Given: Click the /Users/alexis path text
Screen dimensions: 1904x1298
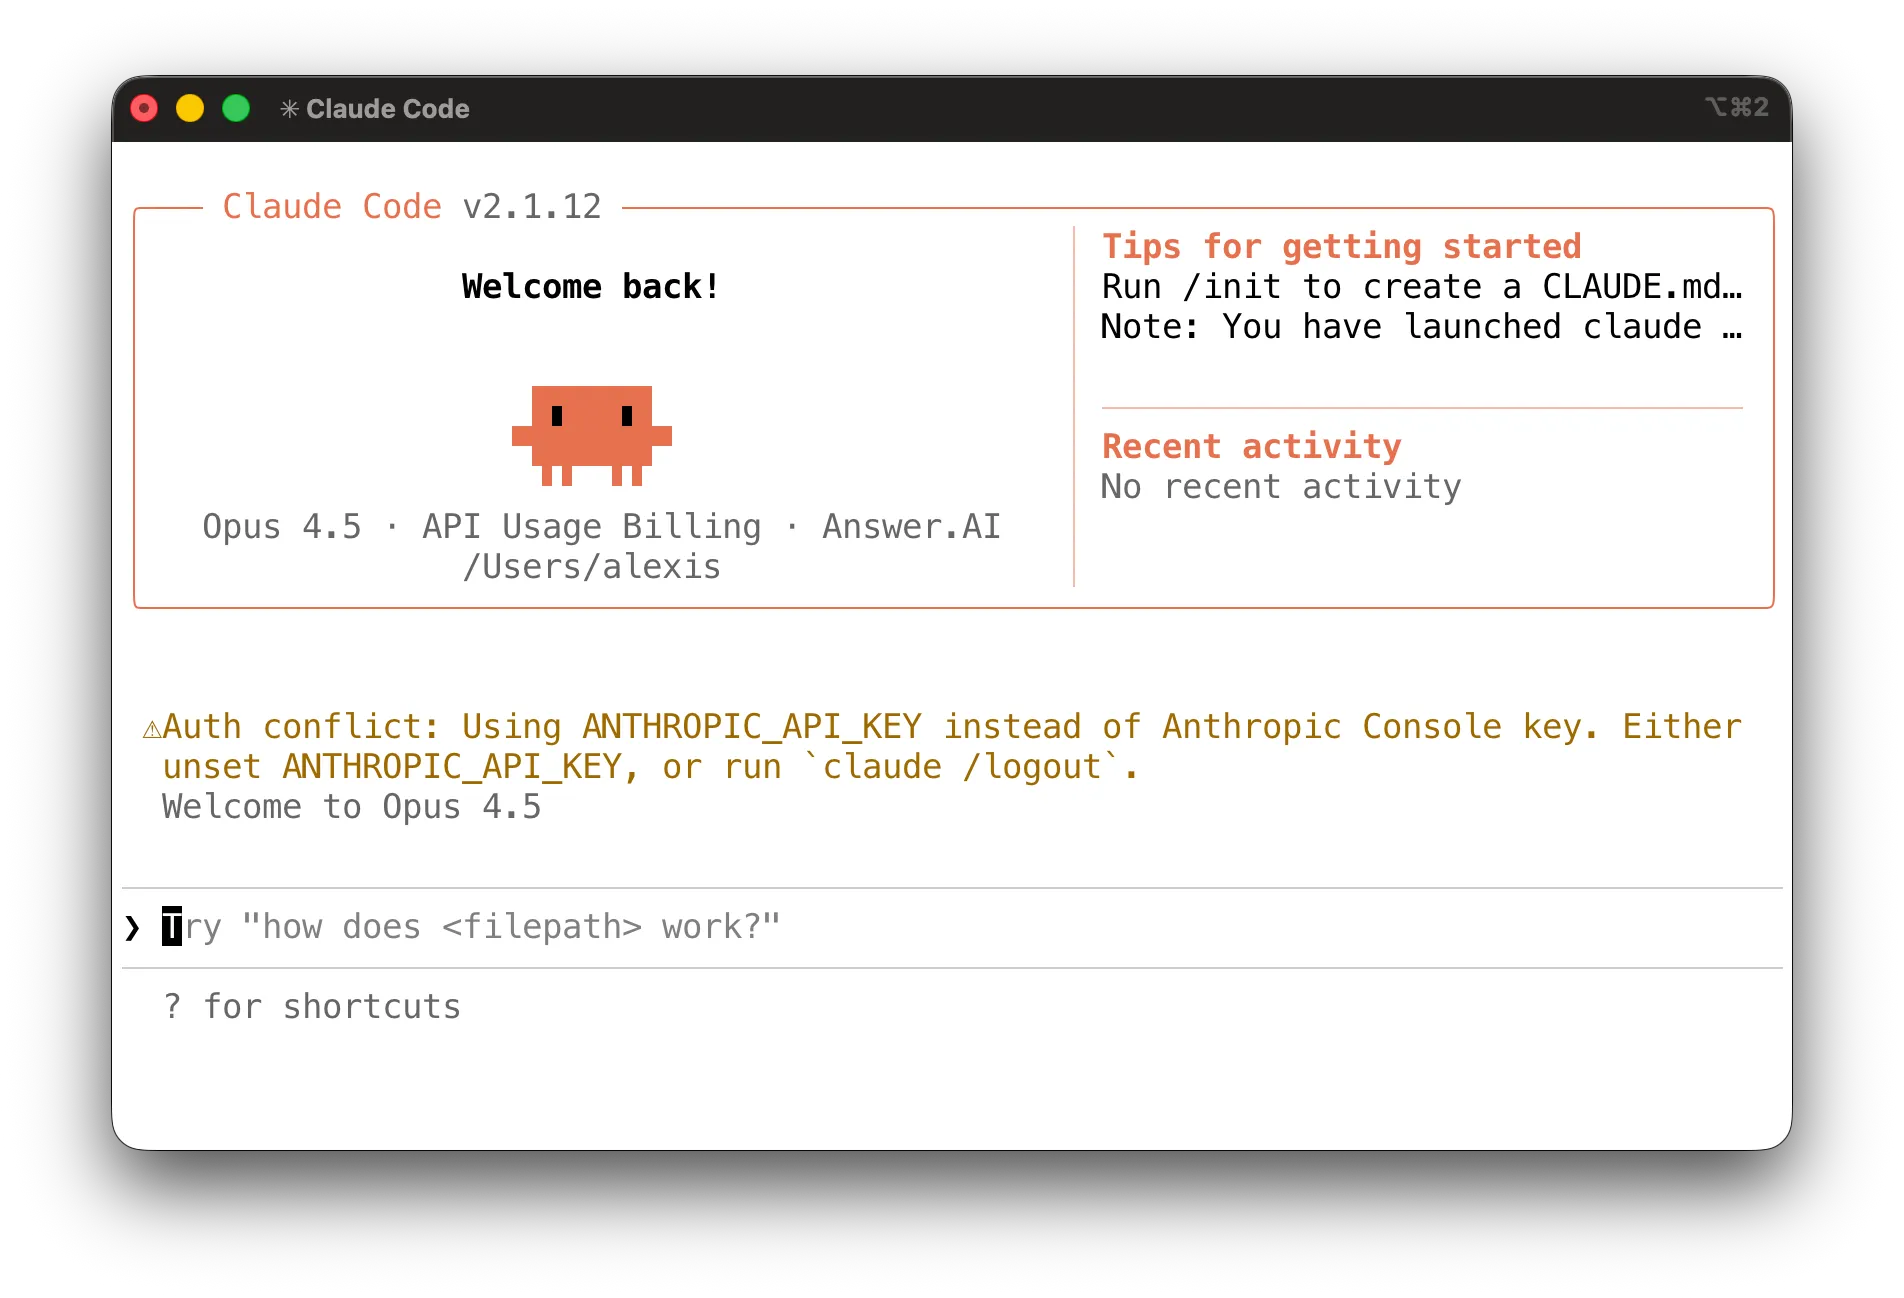Looking at the screenshot, I should point(592,567).
